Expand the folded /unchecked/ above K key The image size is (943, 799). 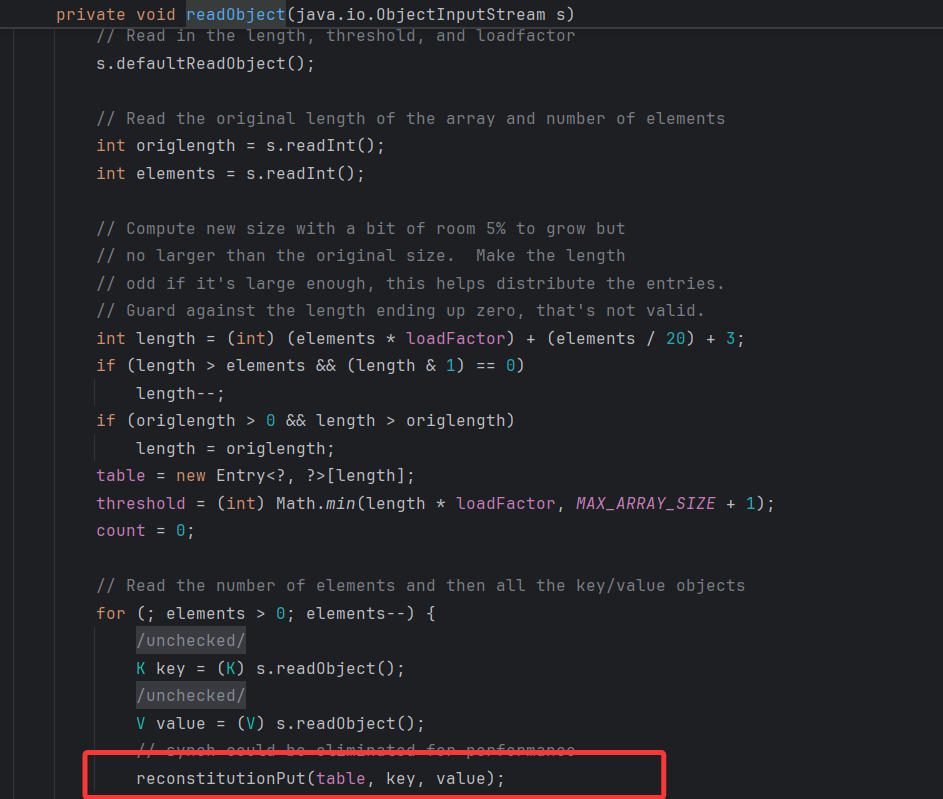[x=190, y=641]
